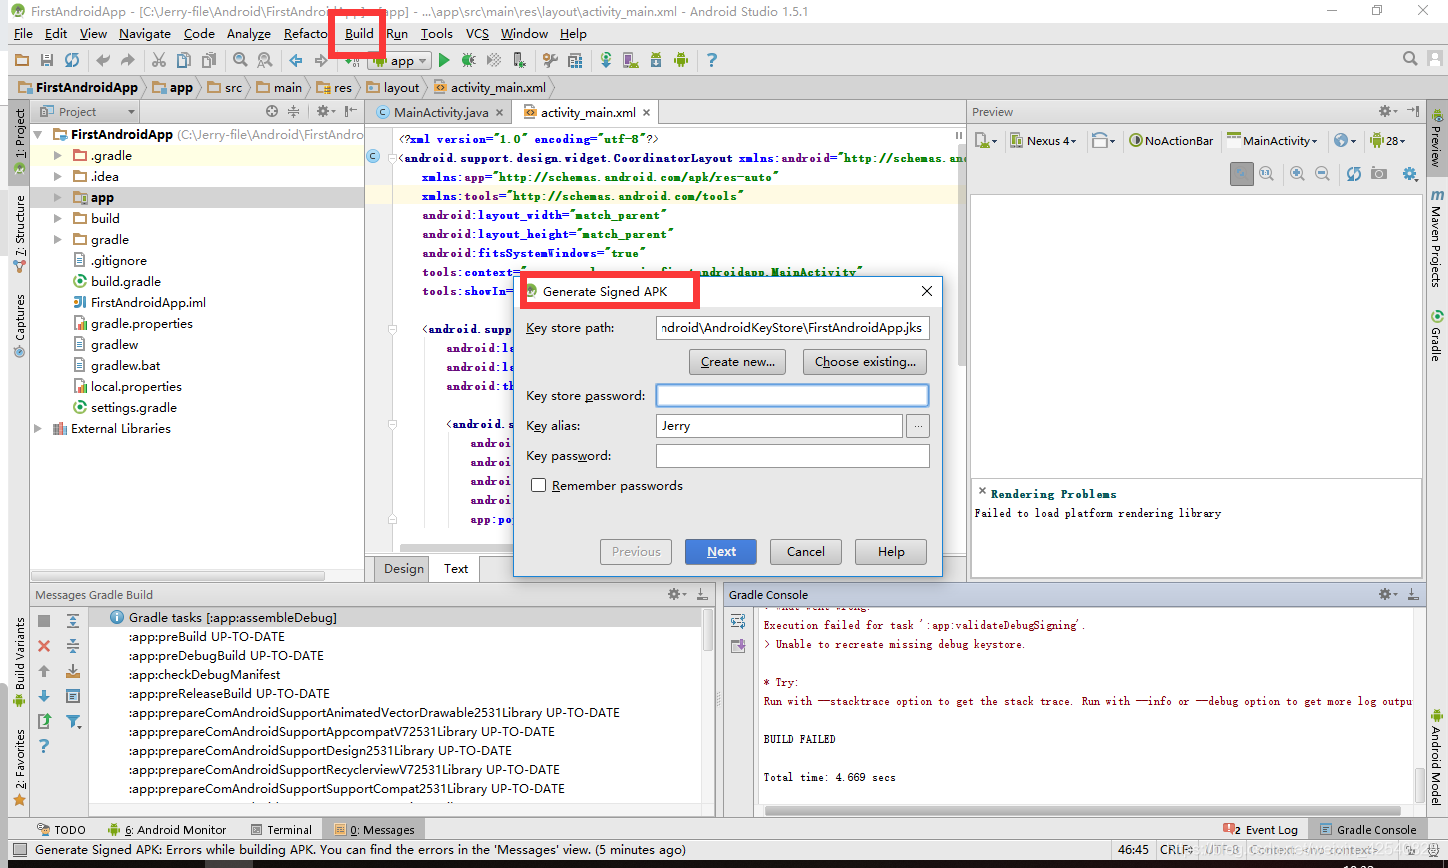Switch to Design tab of editor
This screenshot has width=1448, height=868.
(x=404, y=568)
